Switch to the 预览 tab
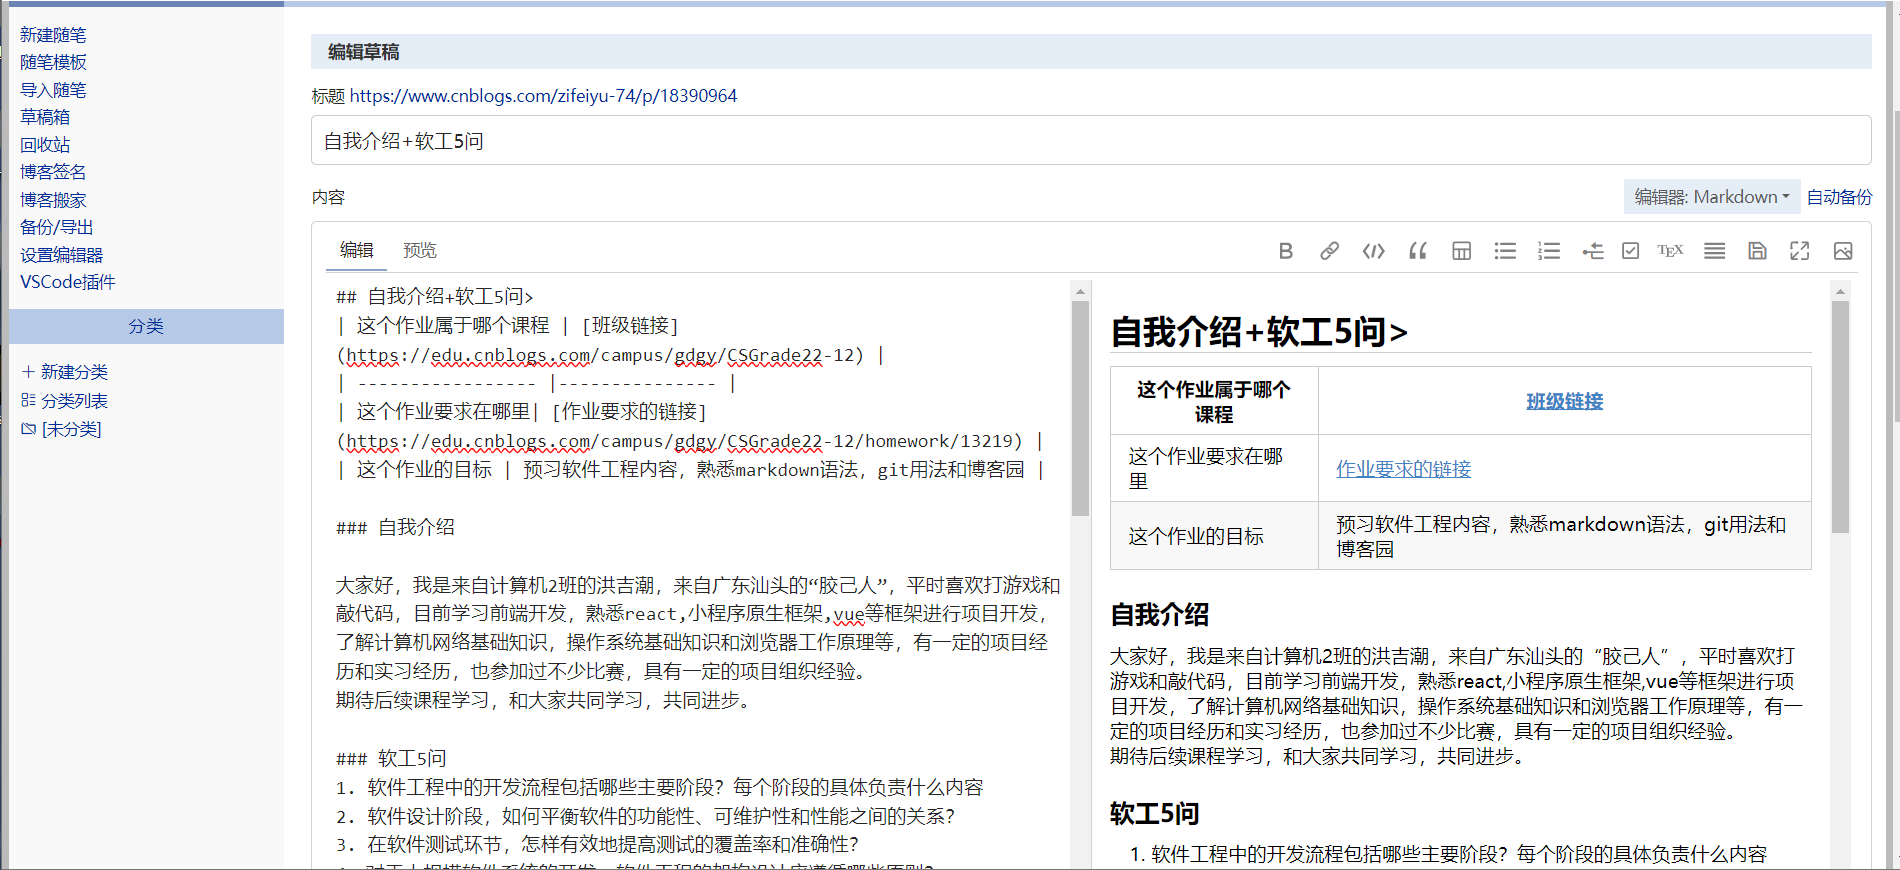 tap(420, 250)
